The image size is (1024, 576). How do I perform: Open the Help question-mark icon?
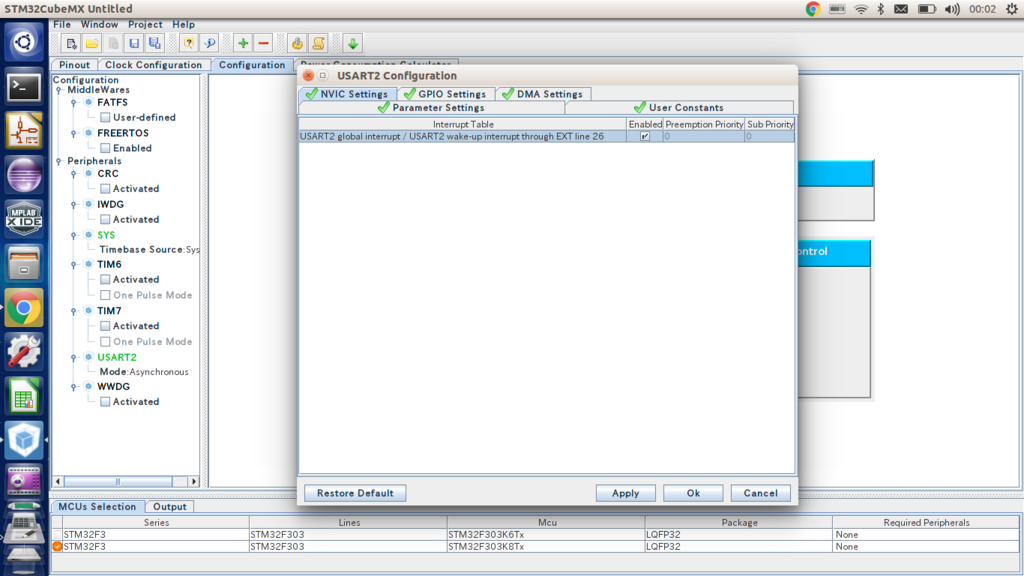click(x=189, y=44)
